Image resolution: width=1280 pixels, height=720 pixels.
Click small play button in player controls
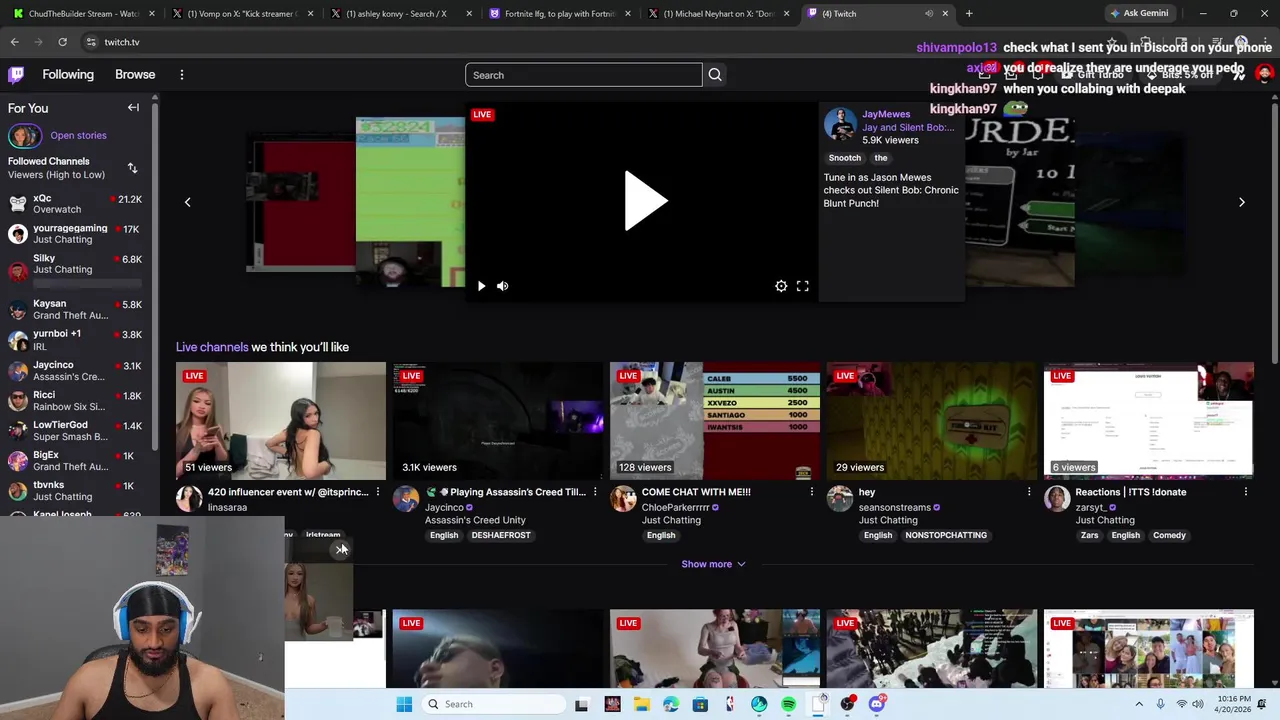481,286
